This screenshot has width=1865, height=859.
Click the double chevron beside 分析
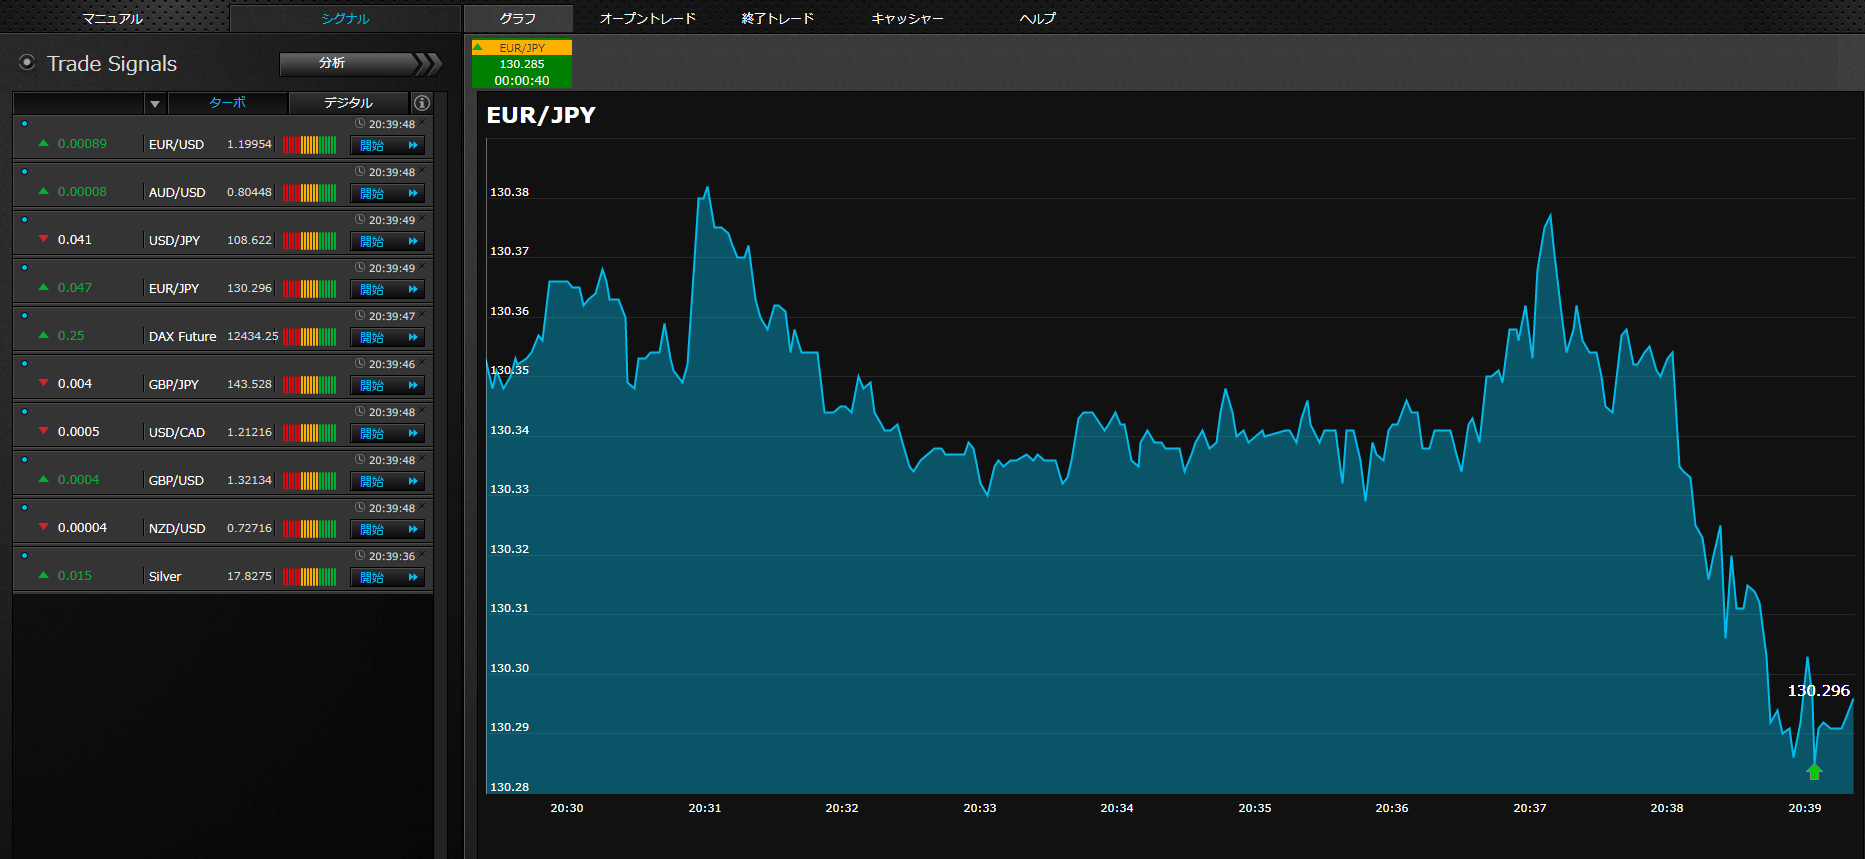[428, 64]
